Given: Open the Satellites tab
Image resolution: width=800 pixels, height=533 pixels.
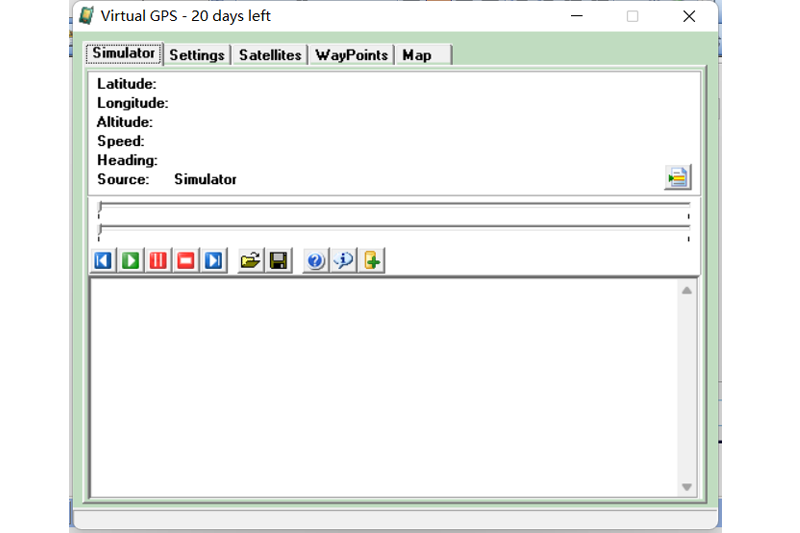Looking at the screenshot, I should click(270, 55).
